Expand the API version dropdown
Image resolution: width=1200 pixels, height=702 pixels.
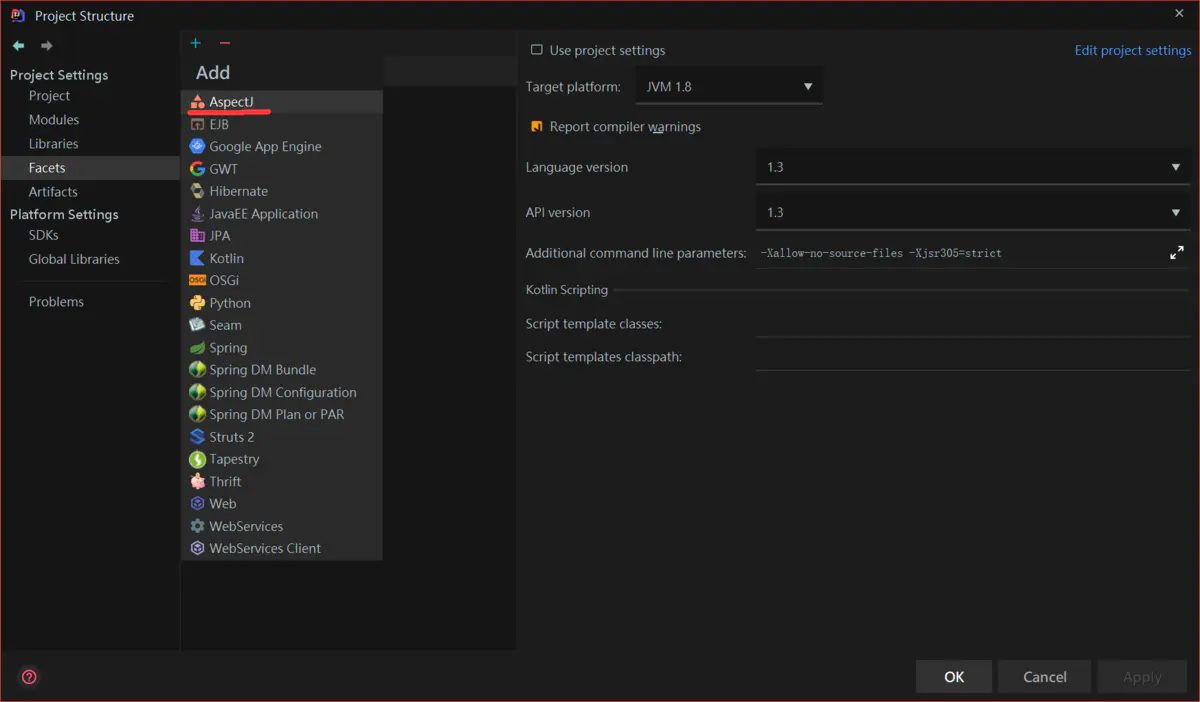(972, 212)
